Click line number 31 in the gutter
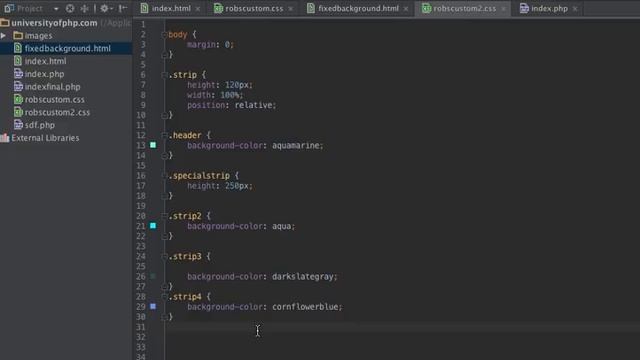 [x=141, y=327]
